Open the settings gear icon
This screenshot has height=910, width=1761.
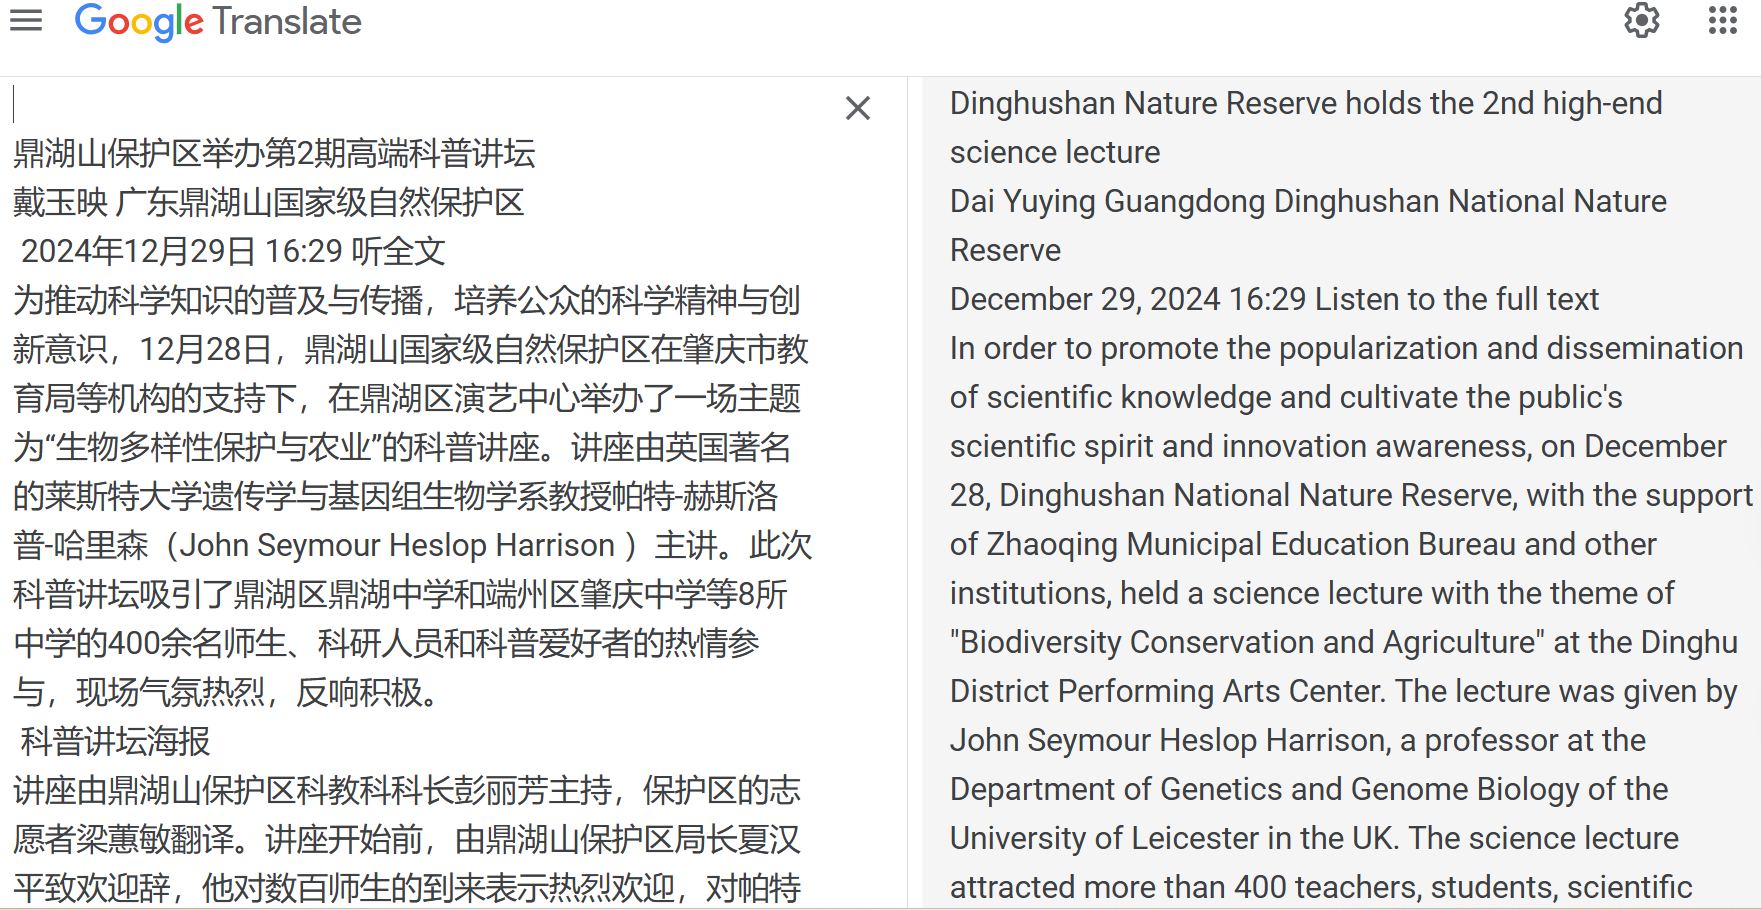pyautogui.click(x=1641, y=21)
